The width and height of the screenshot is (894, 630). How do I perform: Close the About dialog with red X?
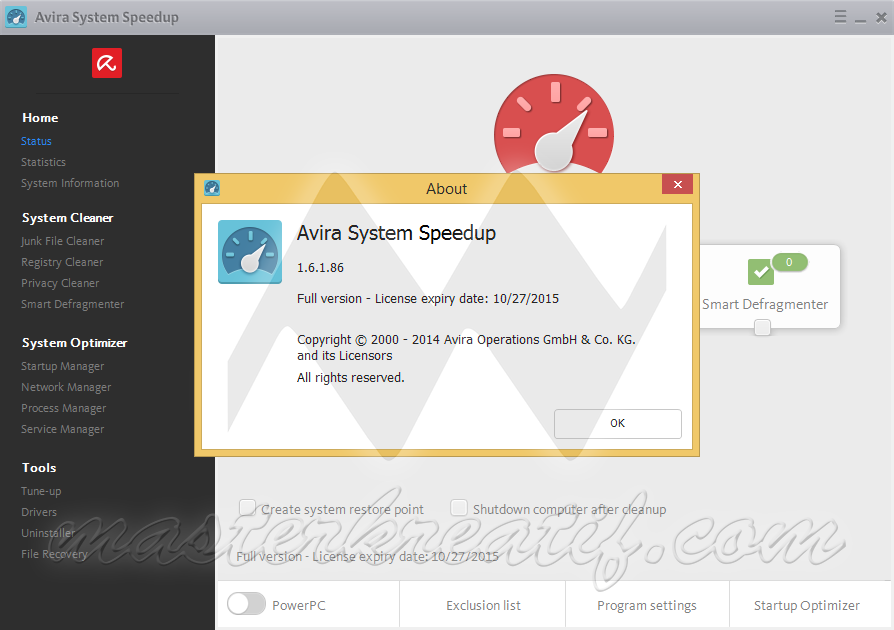[x=677, y=184]
